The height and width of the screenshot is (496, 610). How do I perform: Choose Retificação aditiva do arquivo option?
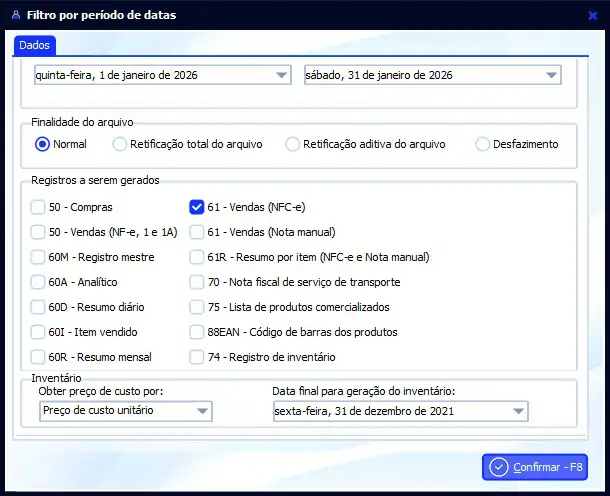(x=293, y=144)
